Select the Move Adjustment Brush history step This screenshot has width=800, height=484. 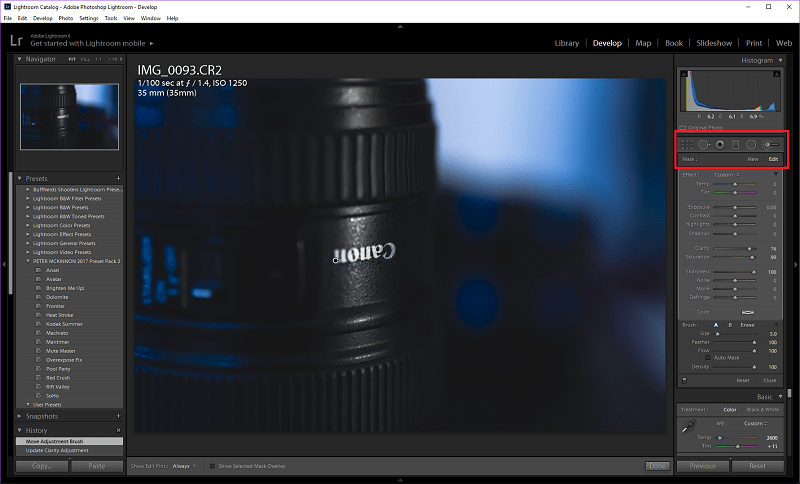69,441
